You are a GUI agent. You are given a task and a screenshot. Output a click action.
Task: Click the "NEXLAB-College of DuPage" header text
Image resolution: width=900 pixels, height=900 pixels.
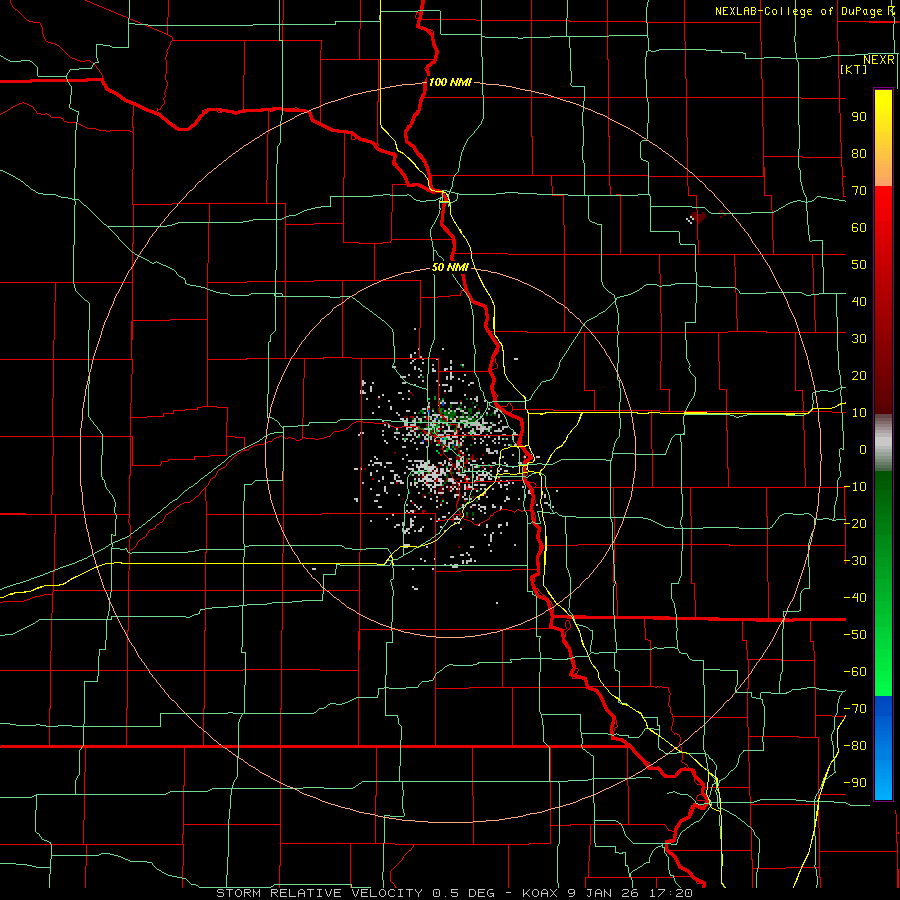pos(798,11)
